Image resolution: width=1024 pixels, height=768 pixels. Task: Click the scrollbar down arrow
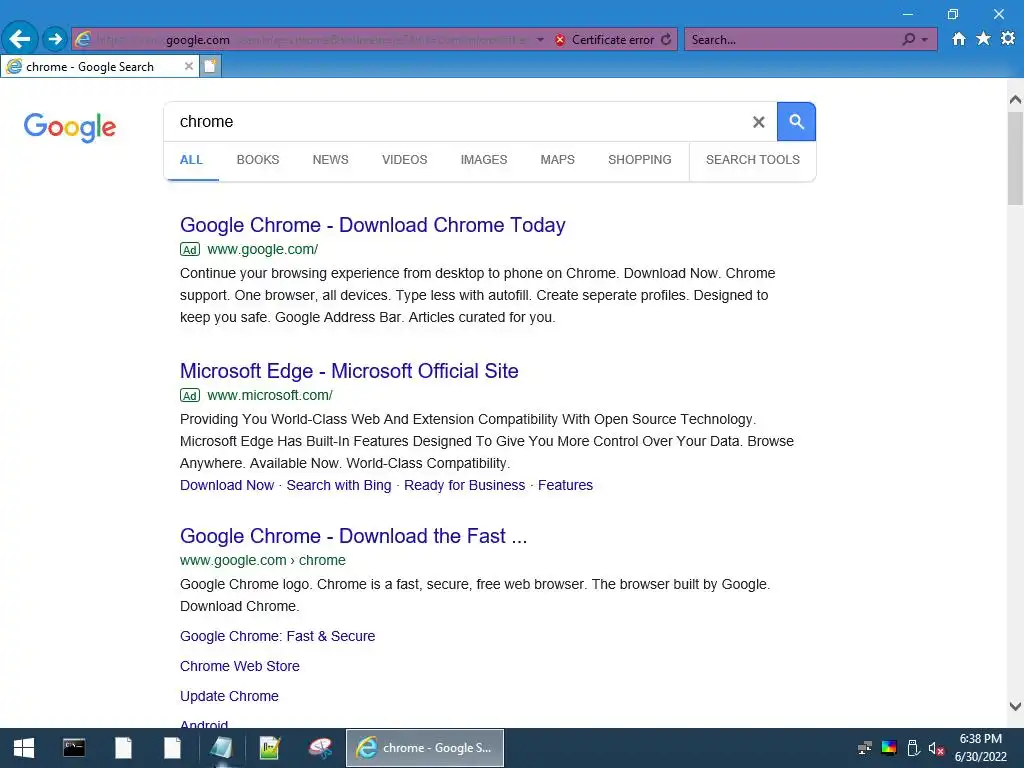[x=1015, y=706]
